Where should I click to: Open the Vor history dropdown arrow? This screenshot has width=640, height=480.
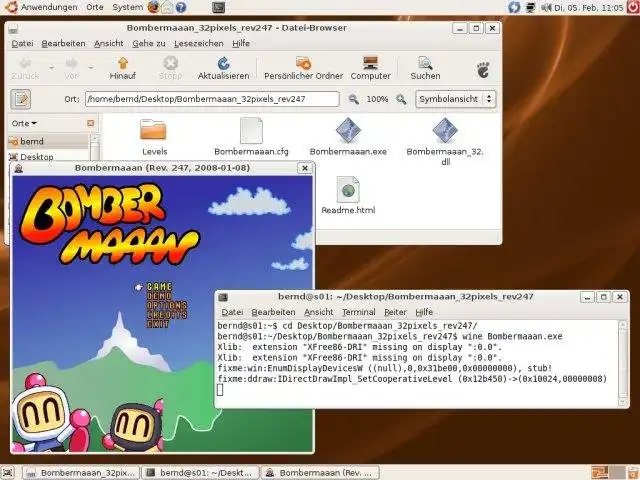pos(91,68)
